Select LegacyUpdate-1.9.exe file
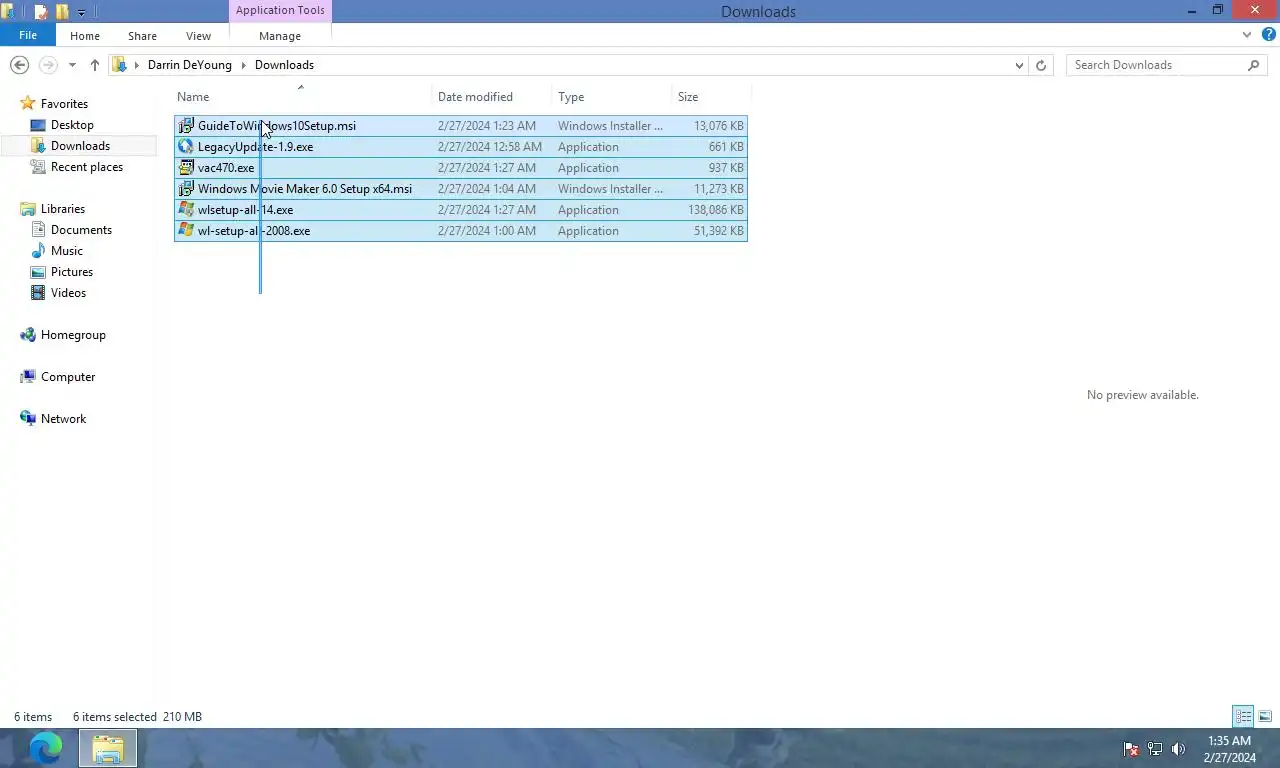The height and width of the screenshot is (768, 1280). 460,147
